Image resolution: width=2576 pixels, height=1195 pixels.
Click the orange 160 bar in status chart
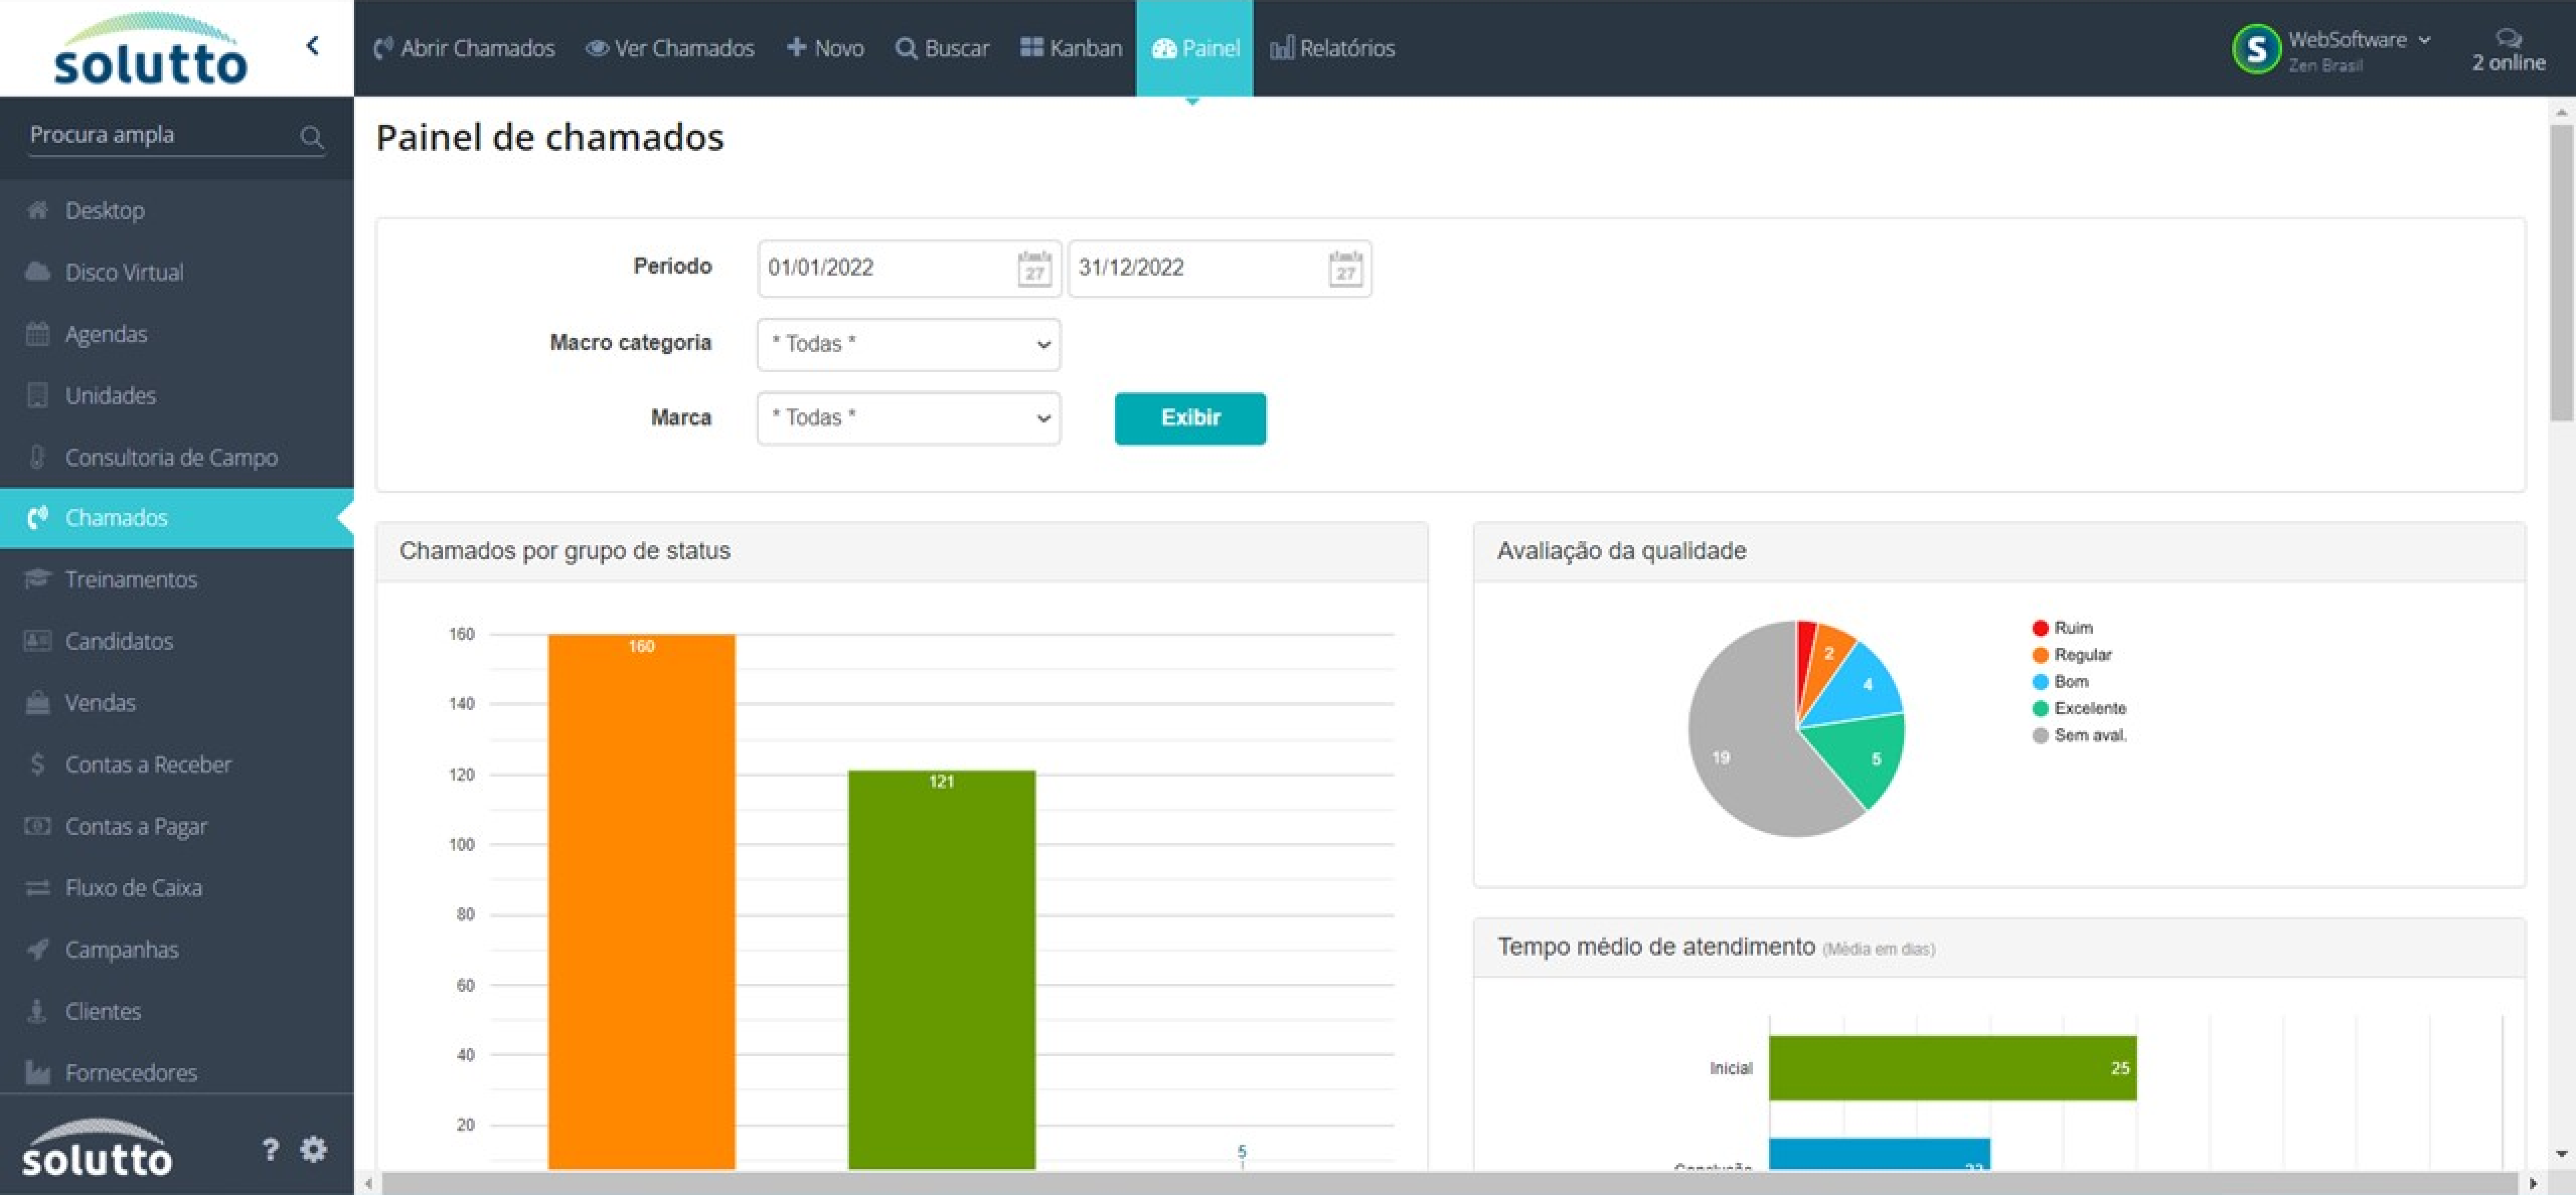pyautogui.click(x=641, y=901)
